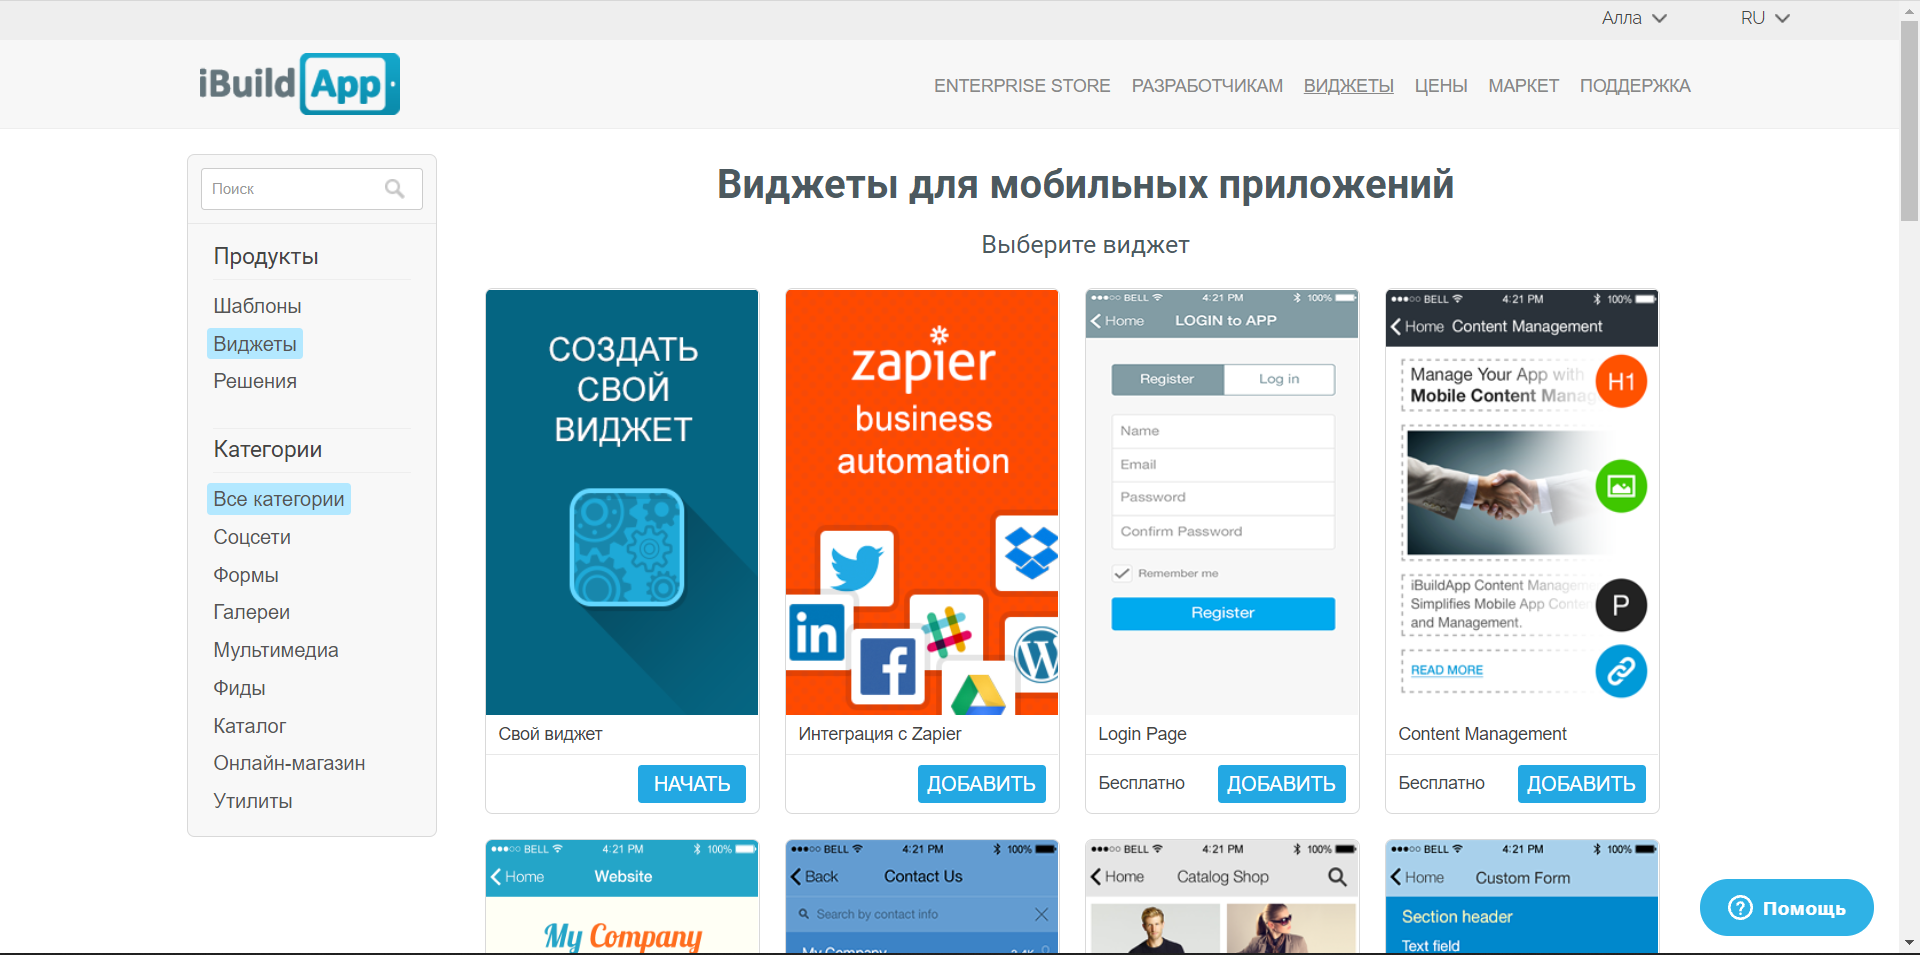
Task: Click the gear widget icon on Create card
Action: (x=627, y=547)
